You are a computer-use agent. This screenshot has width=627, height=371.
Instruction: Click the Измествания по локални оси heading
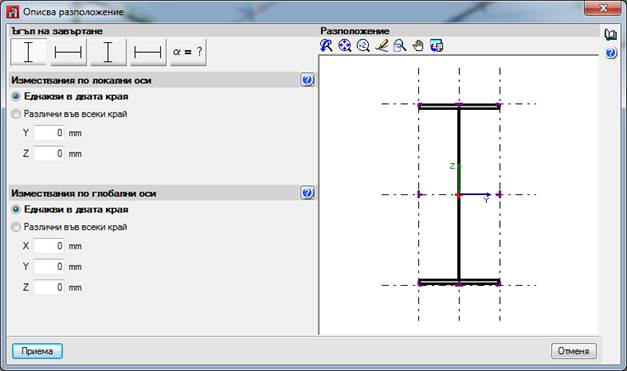tap(81, 80)
